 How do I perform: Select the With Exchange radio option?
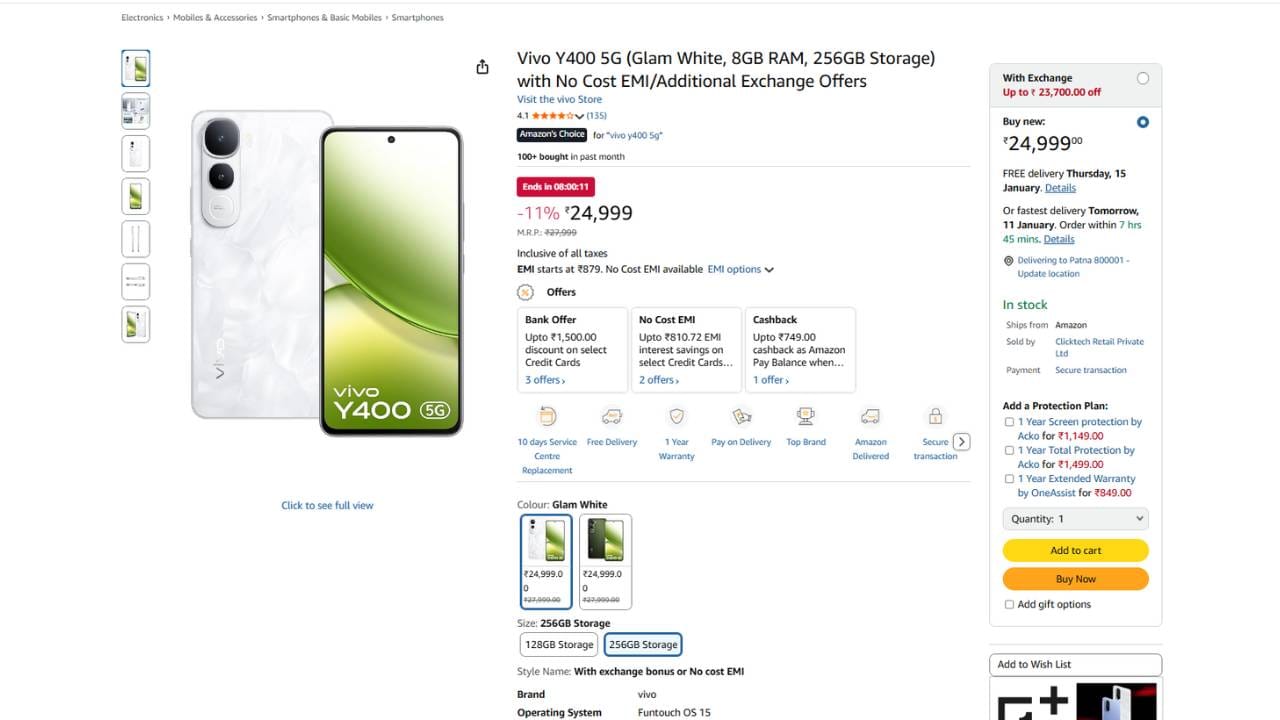(x=1143, y=78)
